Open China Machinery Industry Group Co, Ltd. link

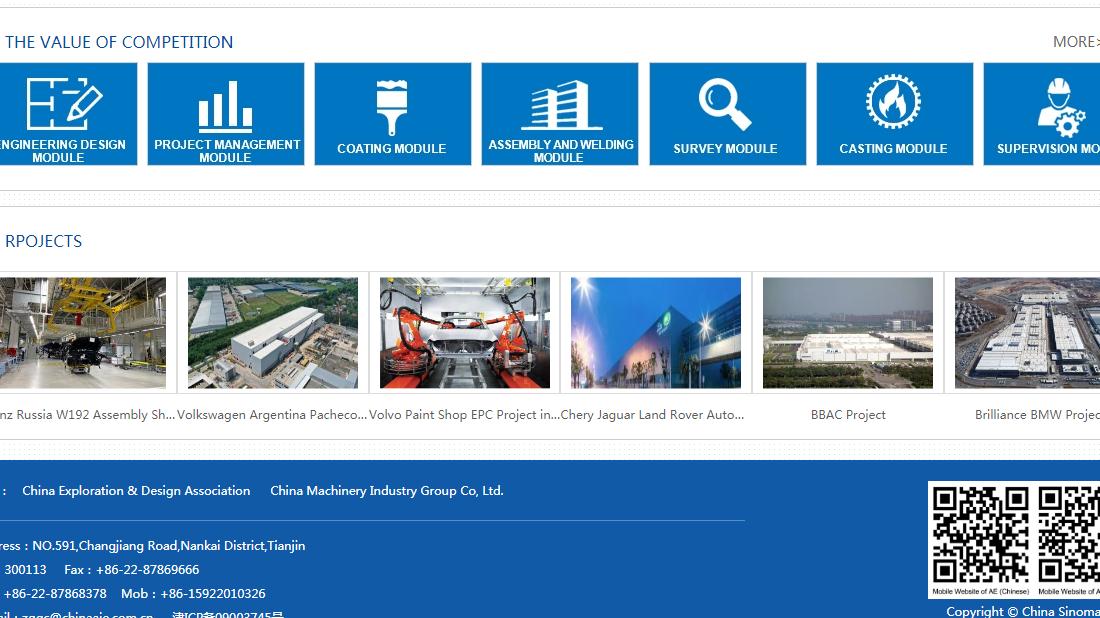(x=386, y=491)
